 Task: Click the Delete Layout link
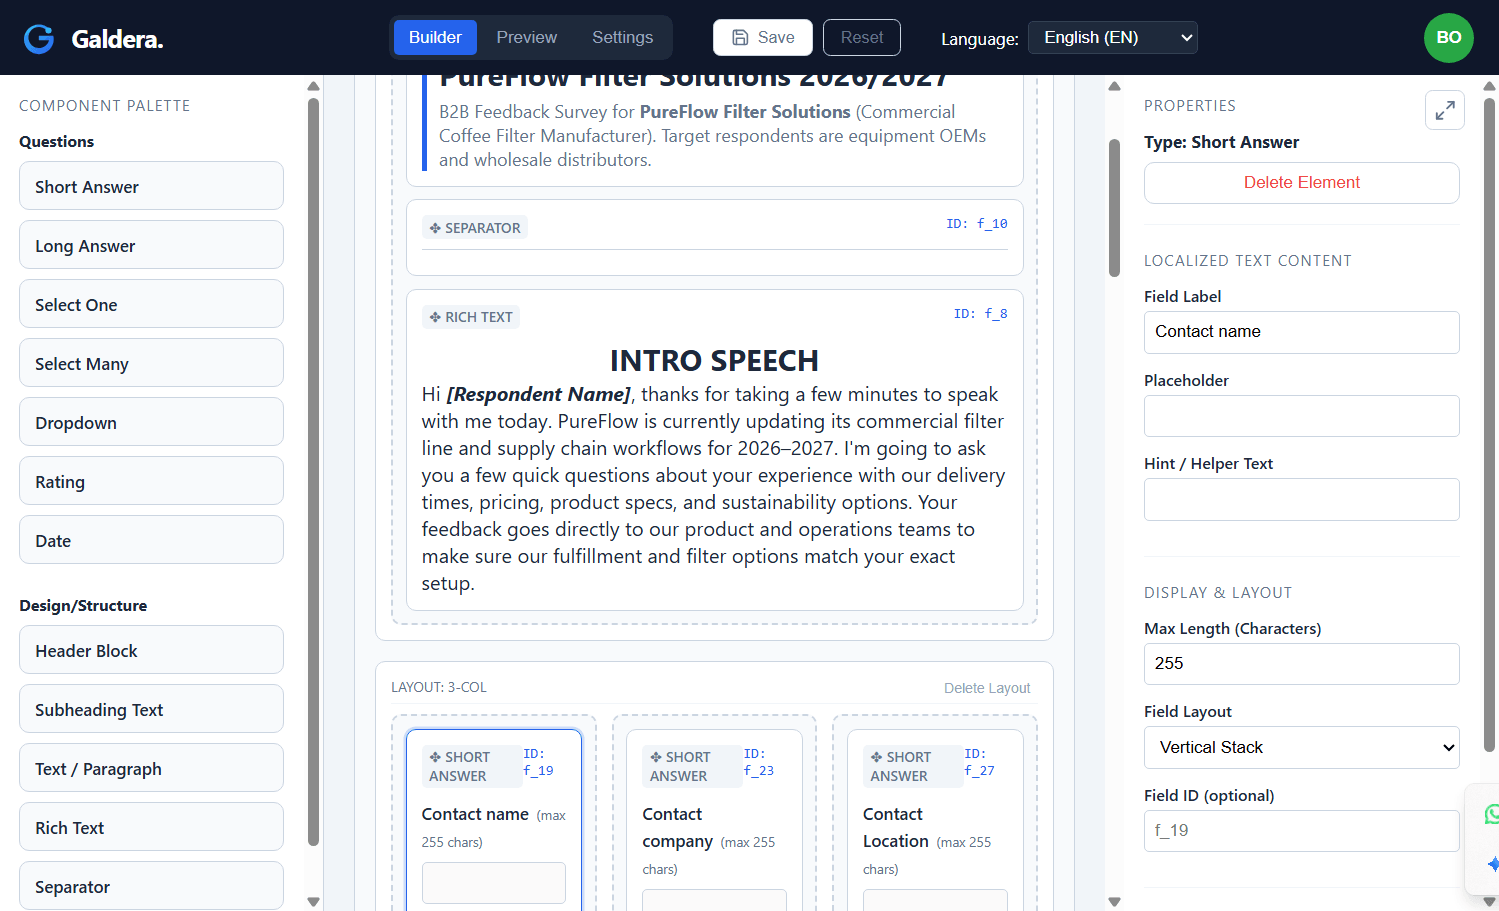click(x=986, y=688)
